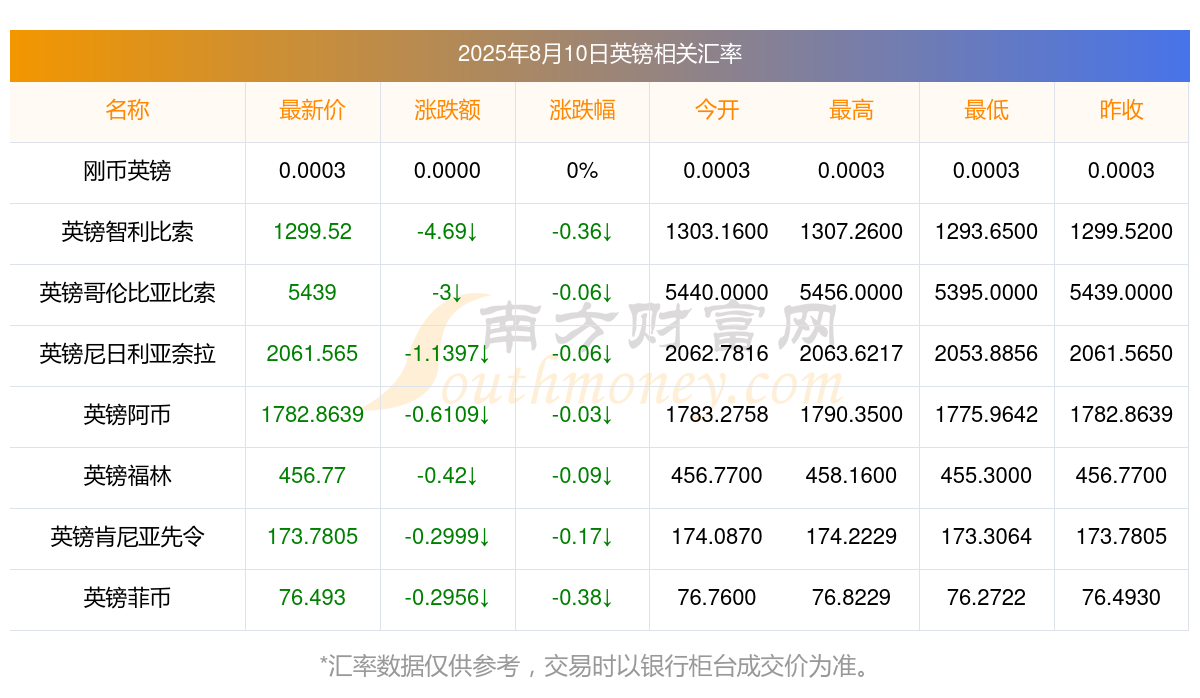Click the high value 5456.0000
This screenshot has width=1200, height=698.
click(x=851, y=293)
